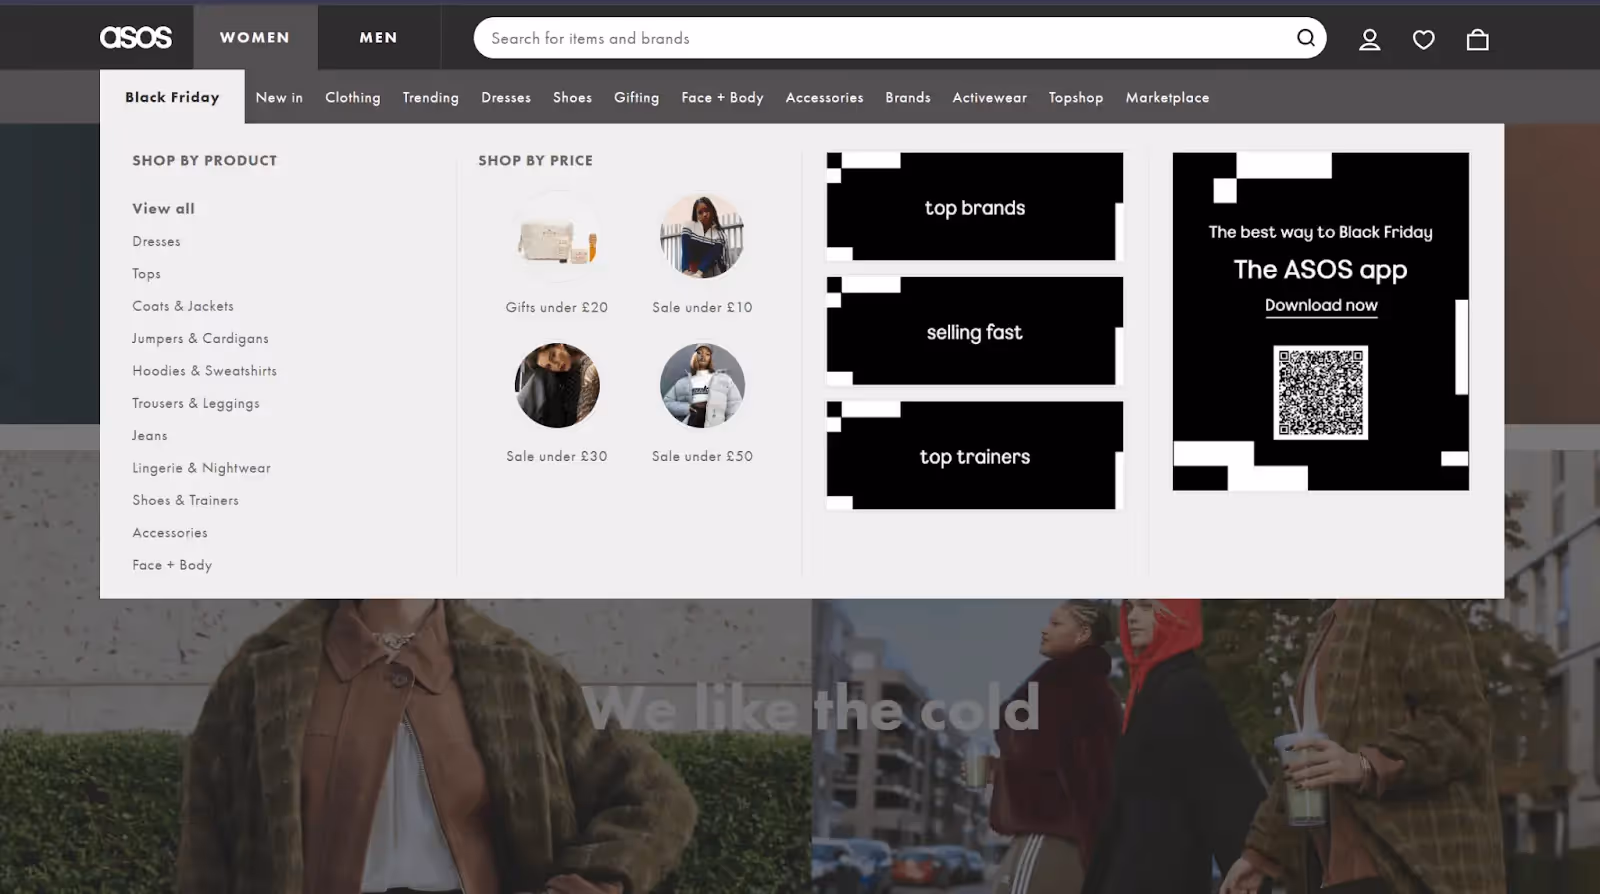This screenshot has height=894, width=1600.
Task: Click the ASOS app QR code
Action: (1321, 393)
